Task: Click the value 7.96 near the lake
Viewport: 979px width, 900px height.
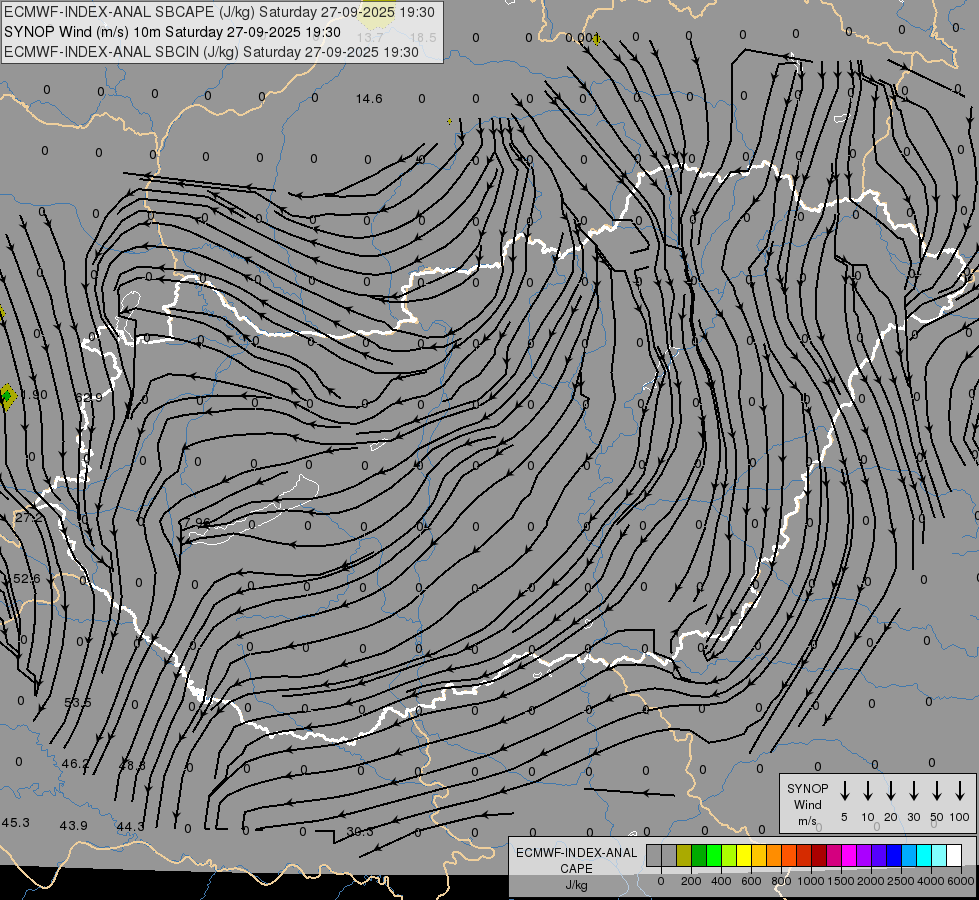Action: (x=197, y=522)
